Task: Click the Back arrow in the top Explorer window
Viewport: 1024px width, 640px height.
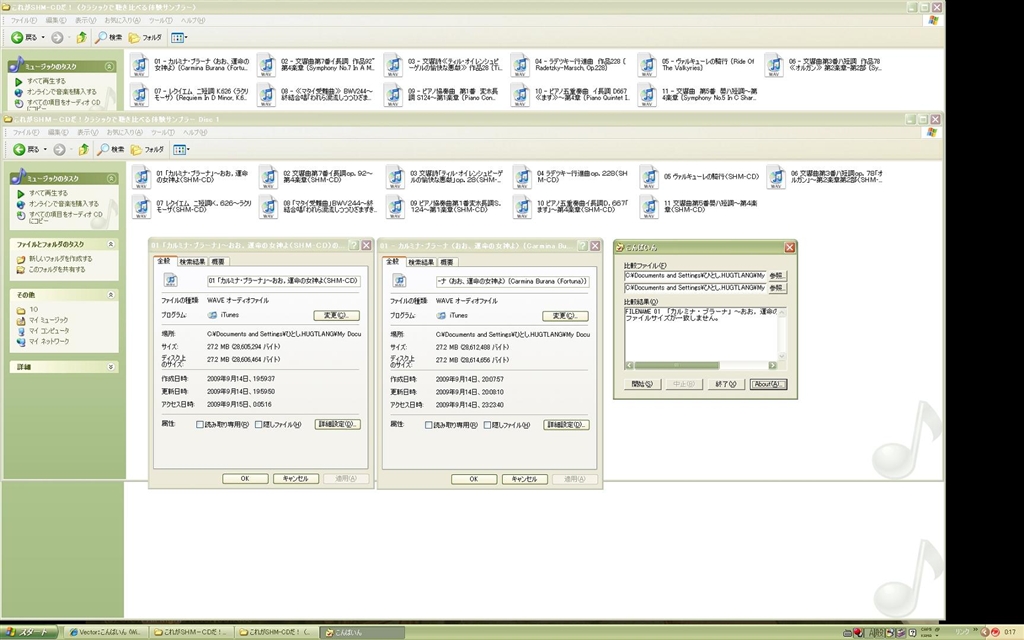Action: (x=18, y=38)
